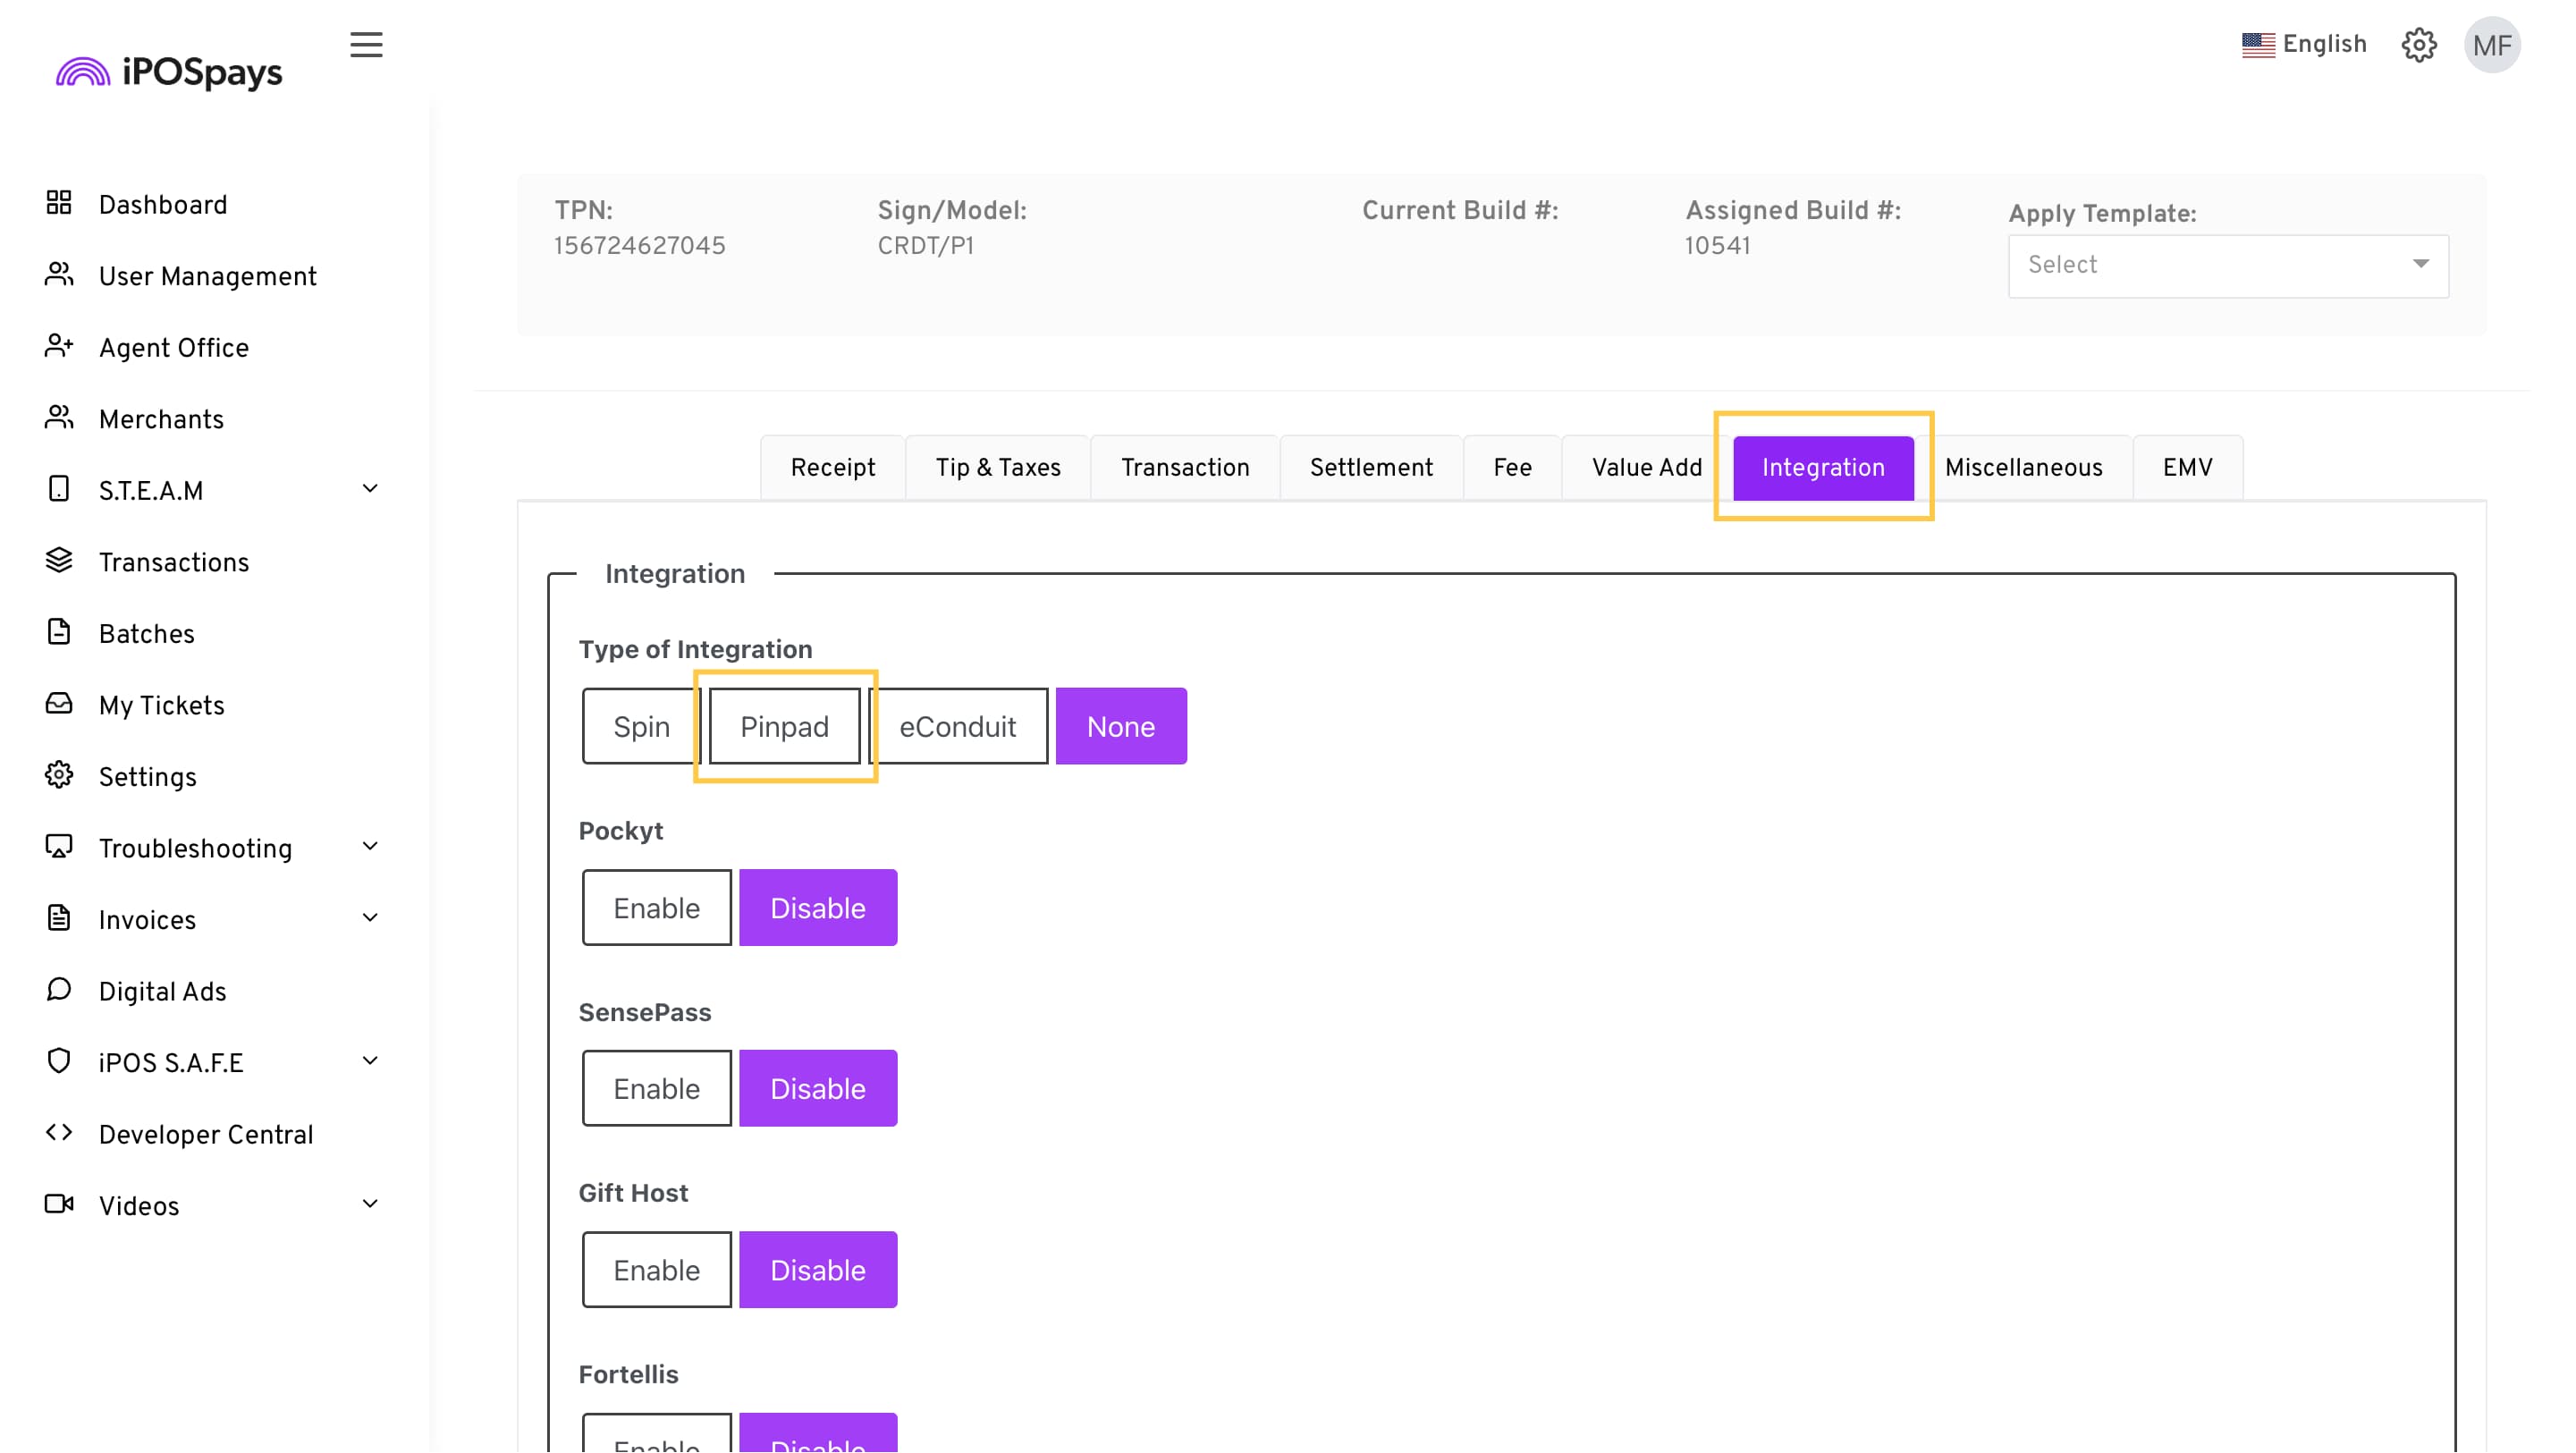Screen dimensions: 2576x1453
Task: Click the Transactions layers icon
Action: (x=59, y=561)
